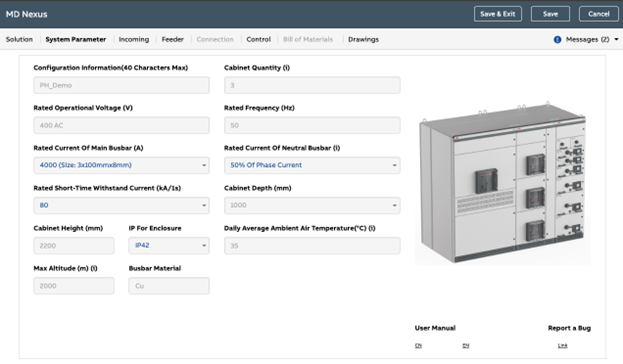Screen dimensions: 623x364
Task: Click the Messages (2) label
Action: (x=587, y=39)
